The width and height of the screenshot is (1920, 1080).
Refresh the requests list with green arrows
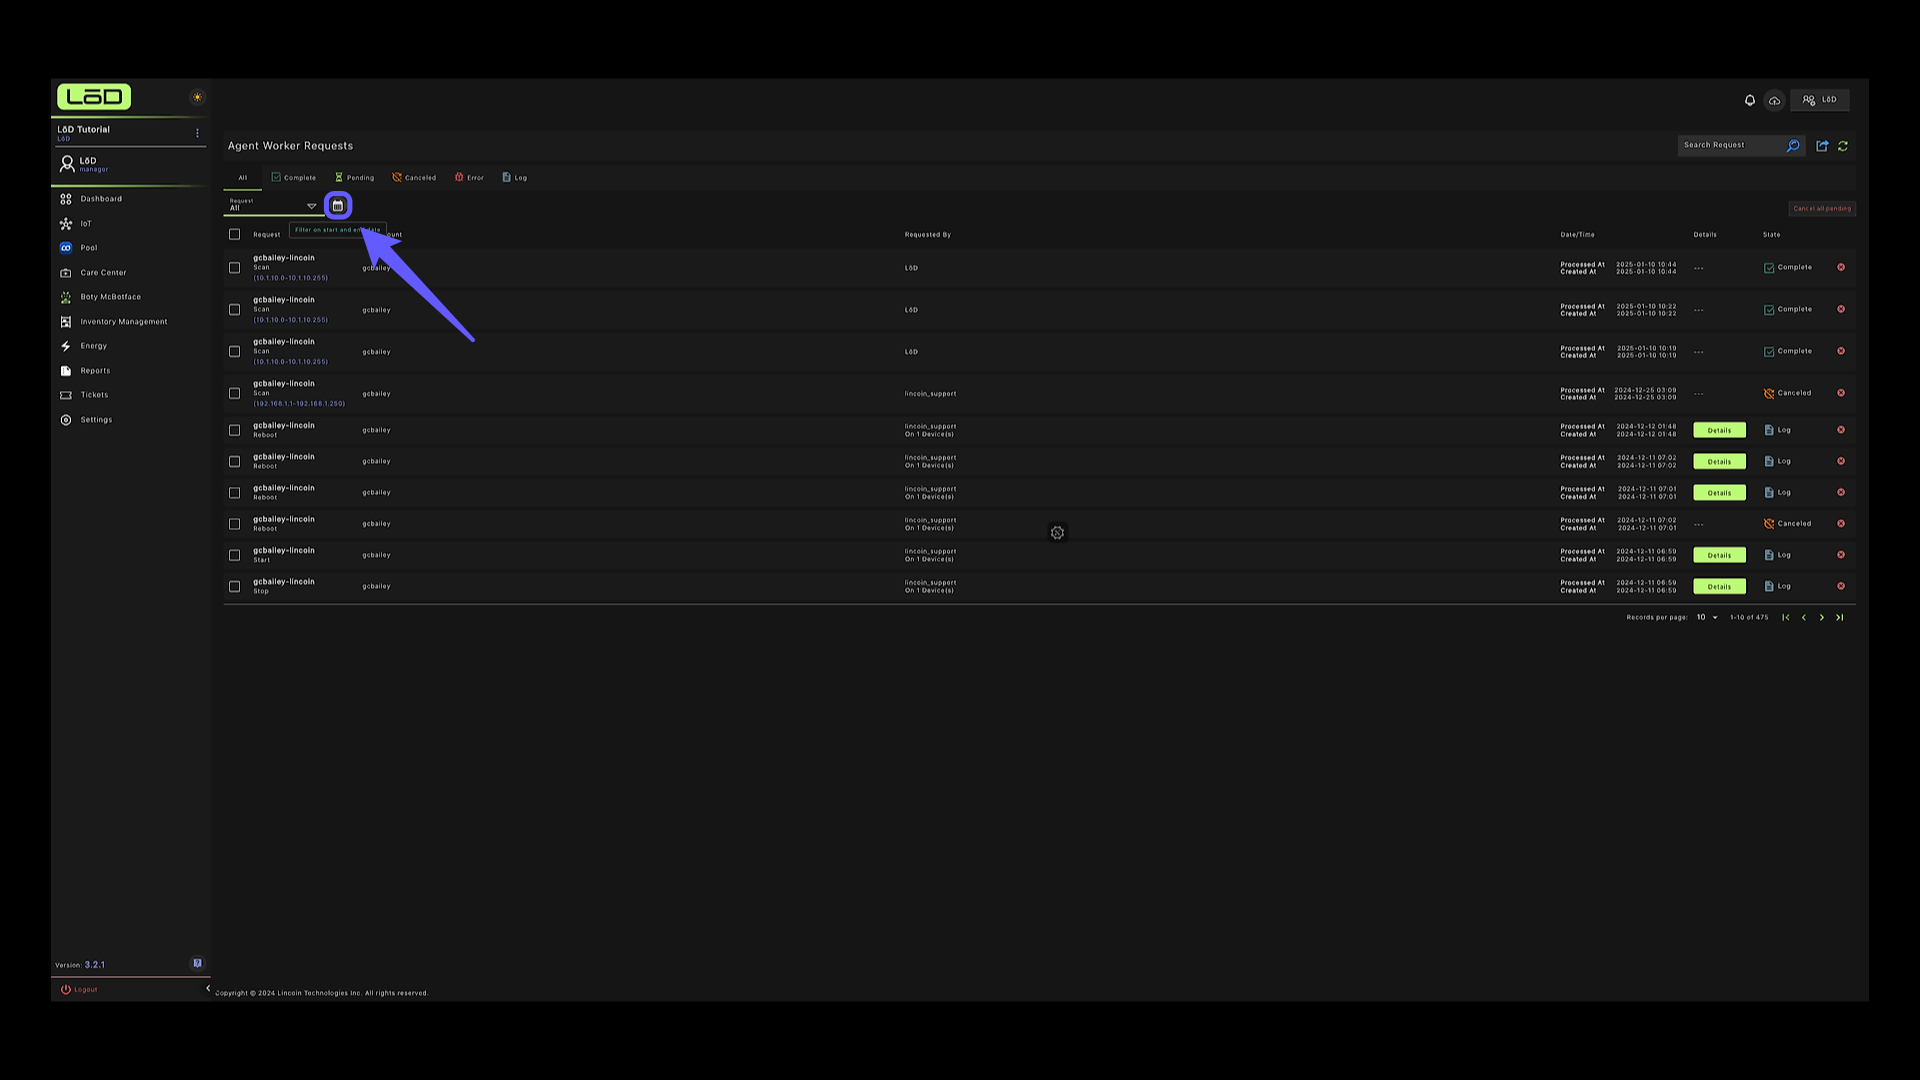click(1843, 146)
